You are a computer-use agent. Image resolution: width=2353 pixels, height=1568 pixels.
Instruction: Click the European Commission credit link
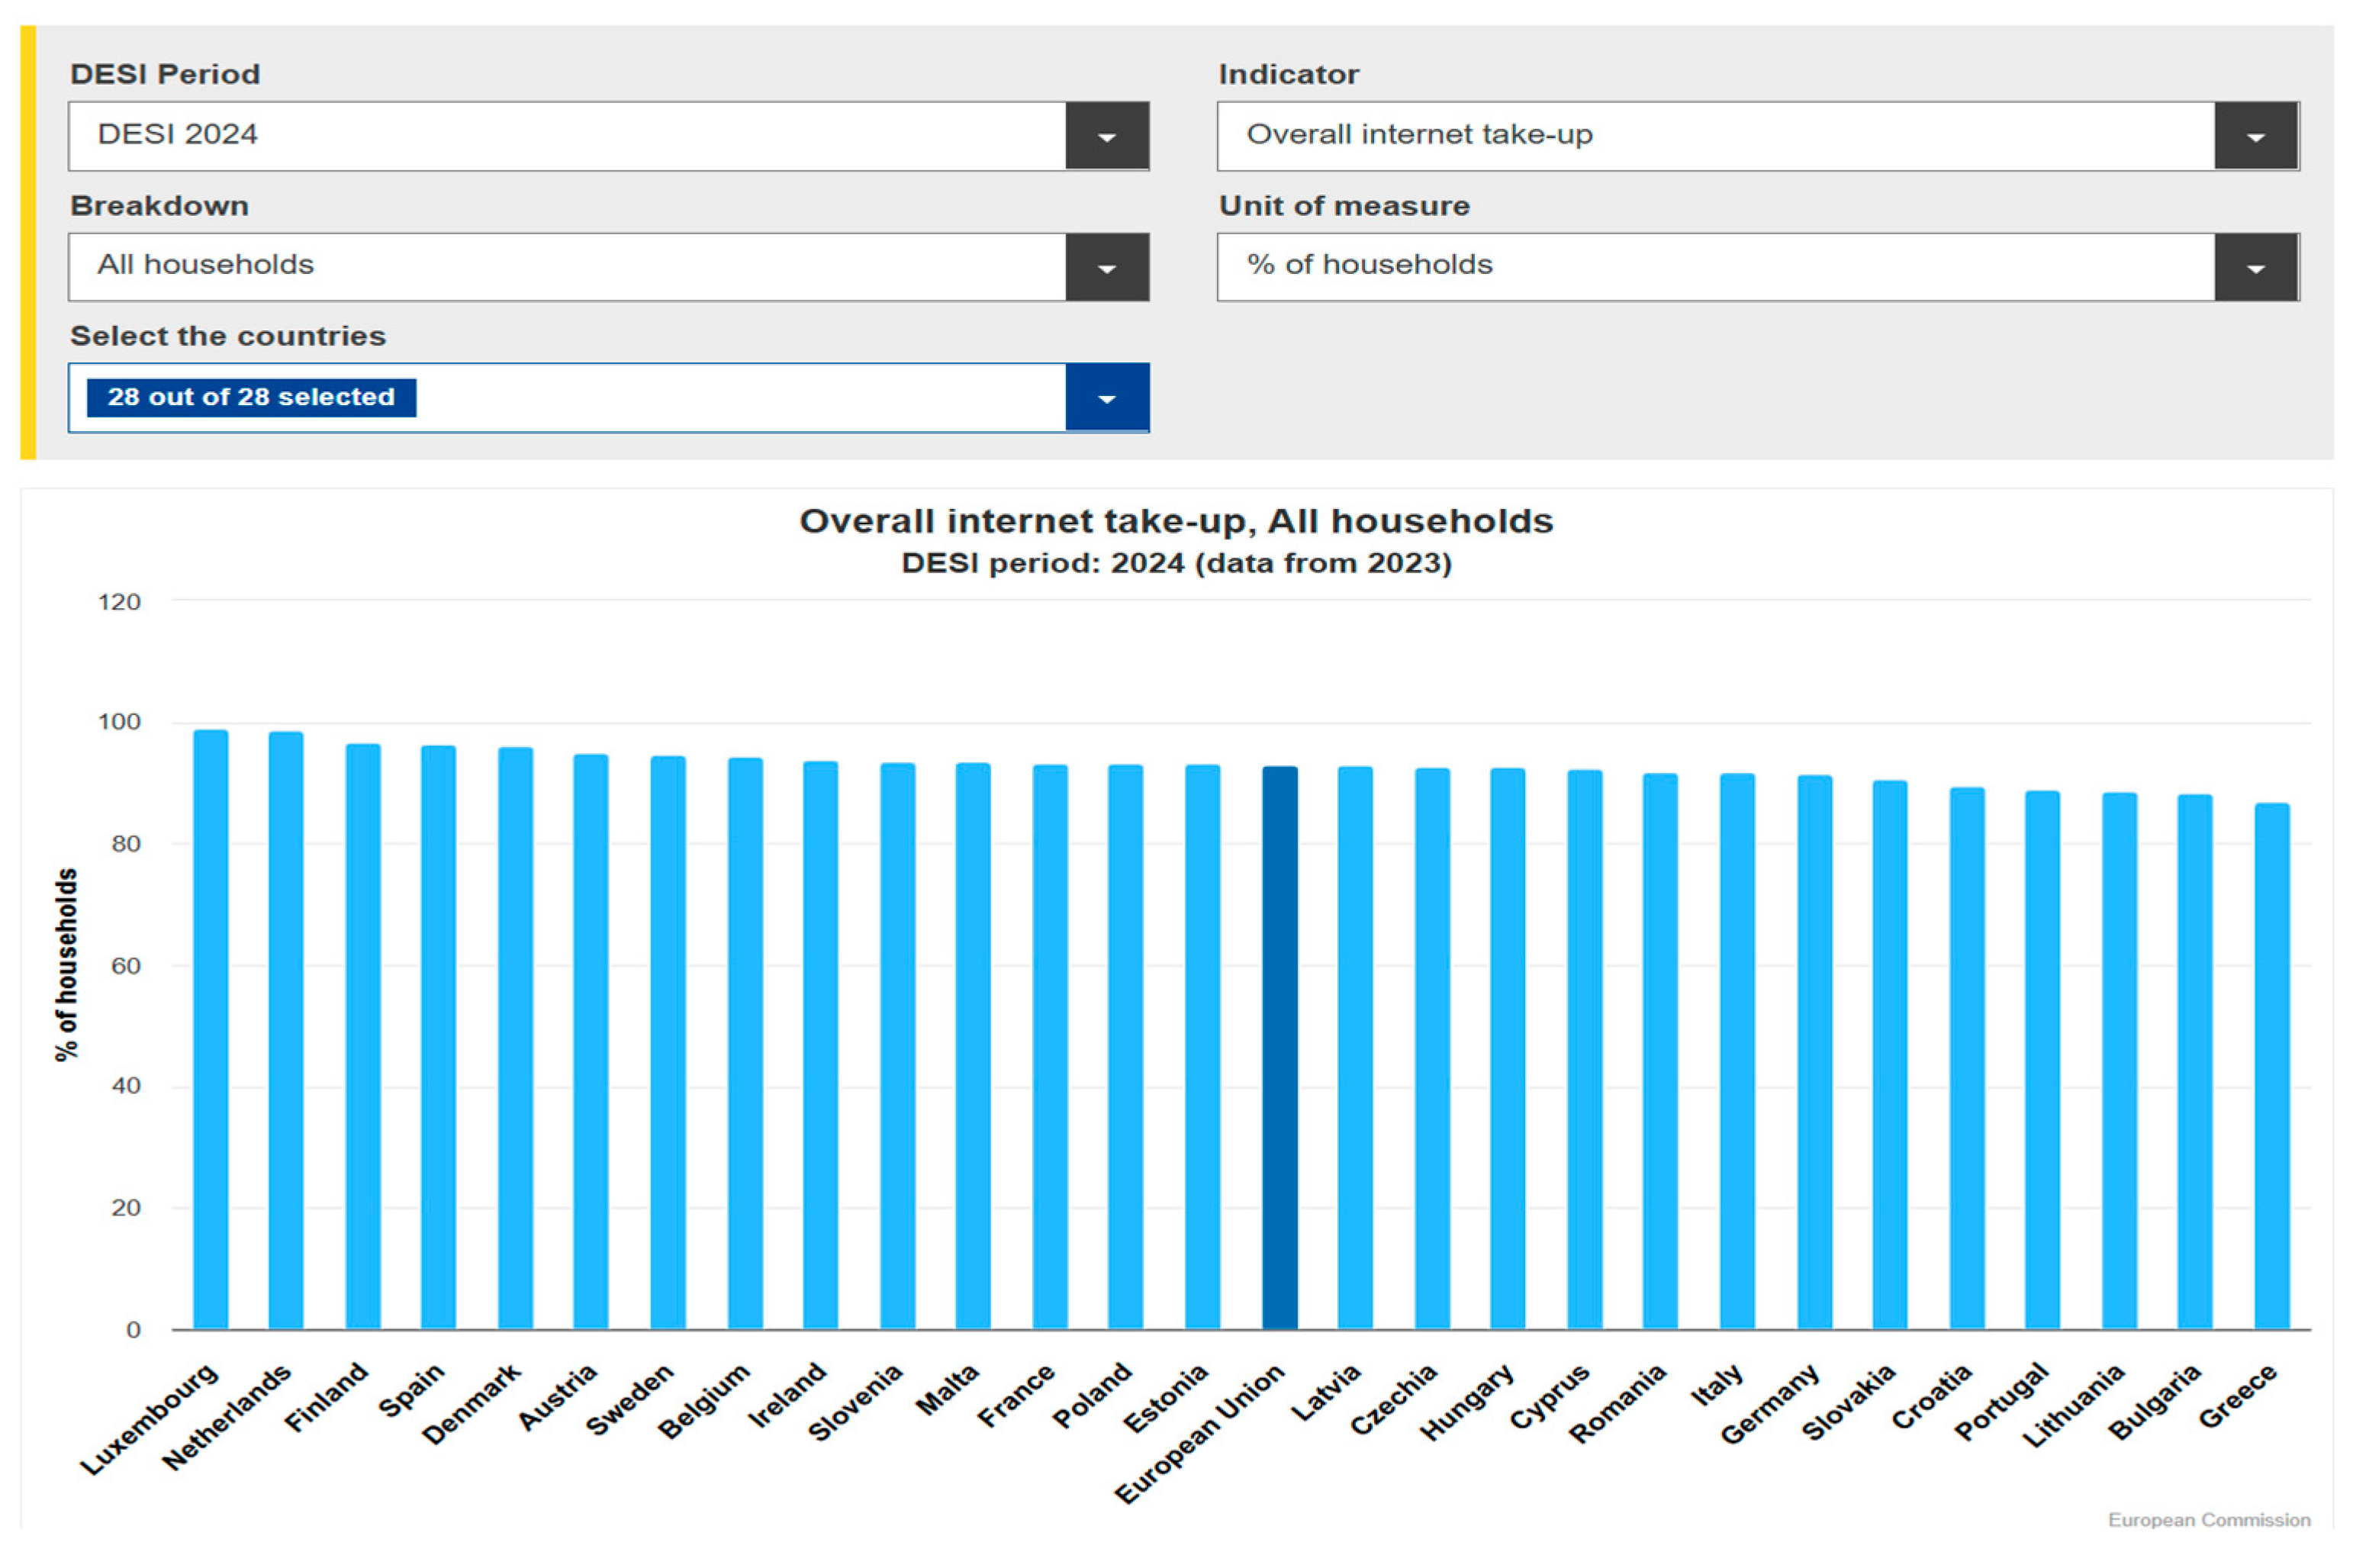[2208, 1520]
